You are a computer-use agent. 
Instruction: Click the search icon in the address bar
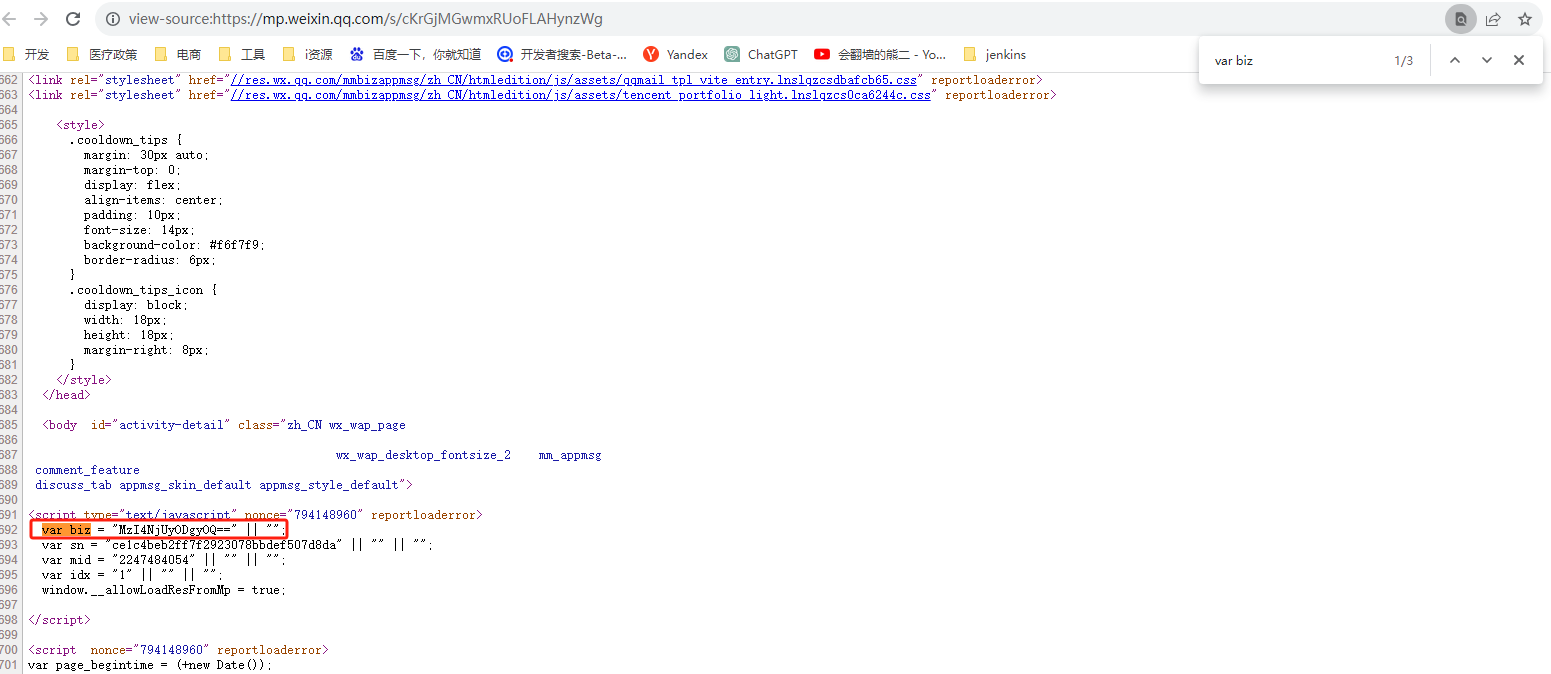[1461, 19]
